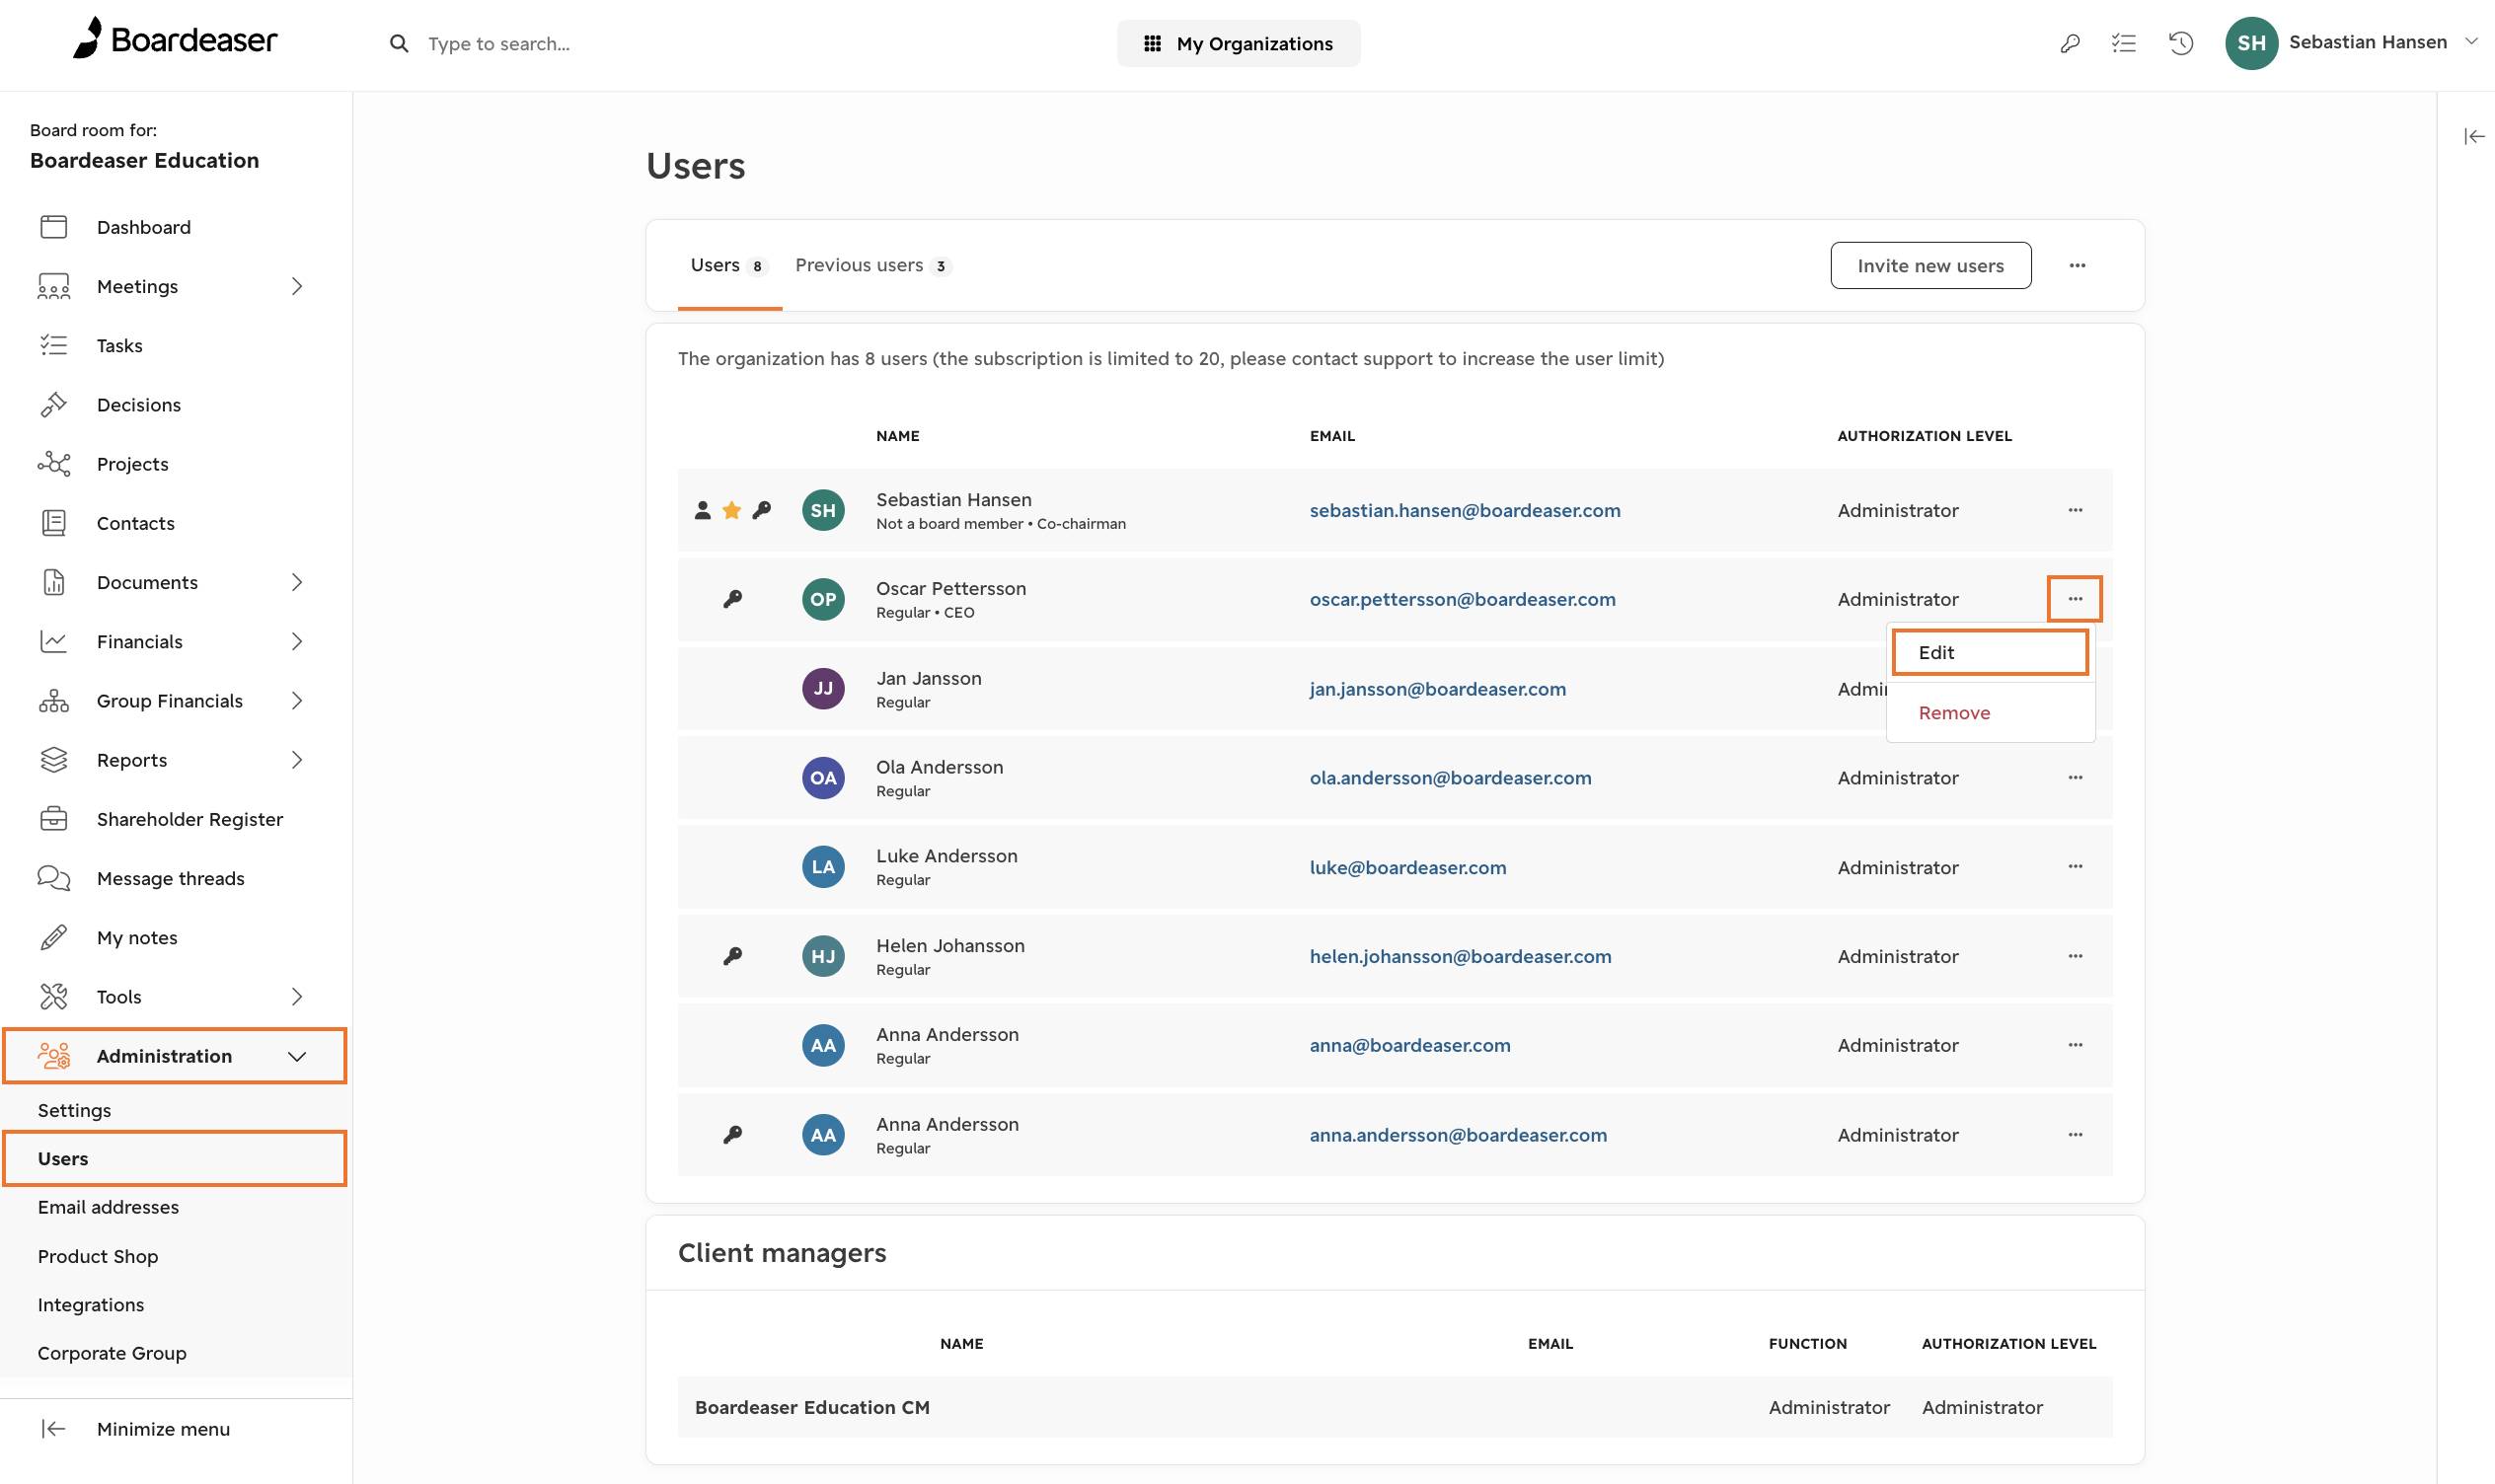Expand the Meetings submenu chevron
2495x1484 pixels.
297,287
